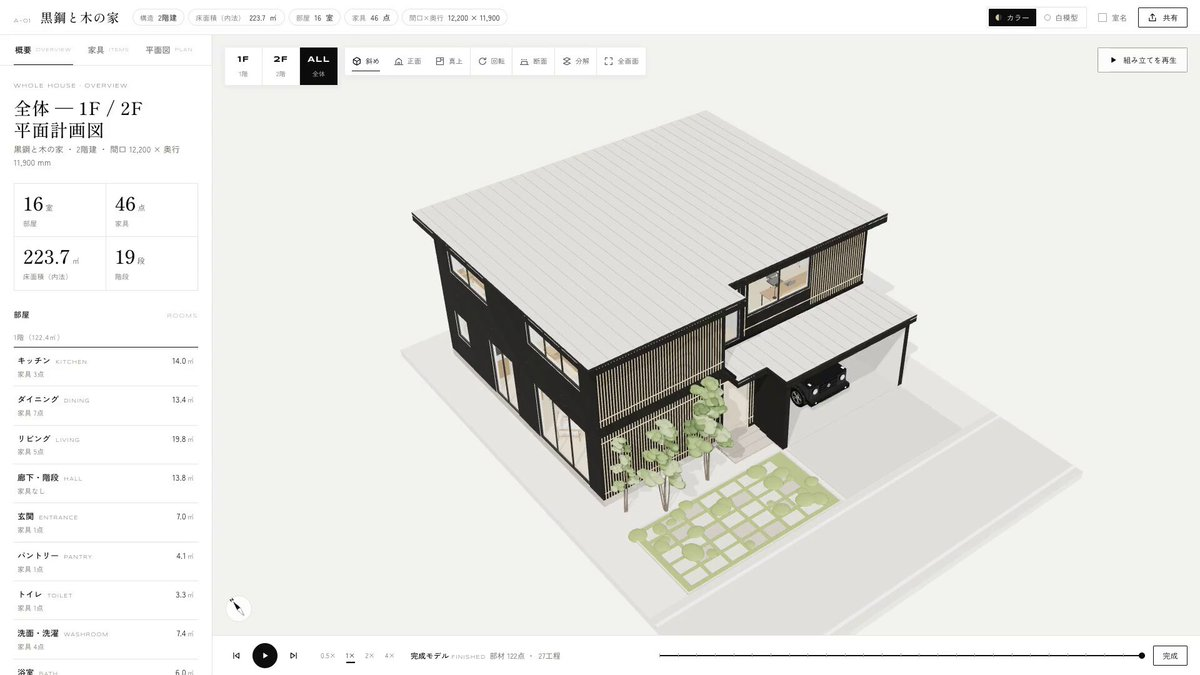The image size is (1200, 675).
Task: Select パントリー Pantry room row
Action: click(x=106, y=562)
